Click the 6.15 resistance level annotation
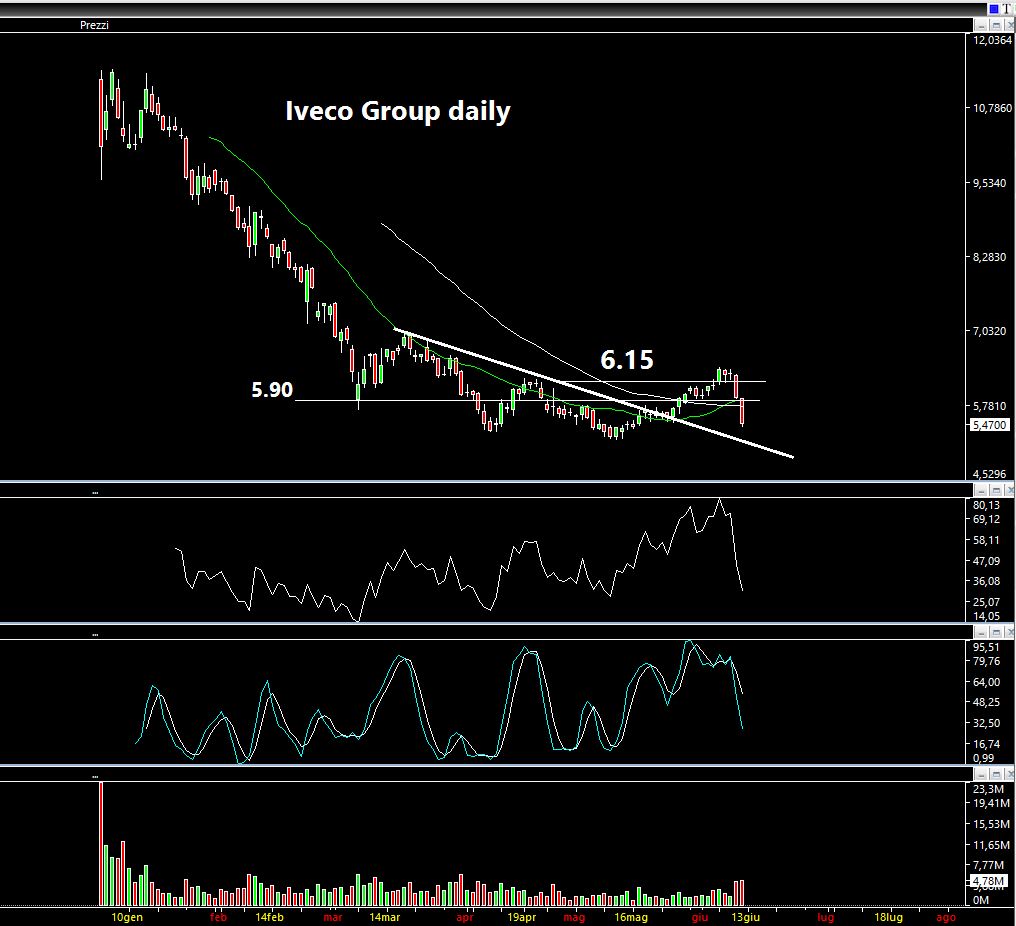The image size is (1016, 926). coord(627,360)
